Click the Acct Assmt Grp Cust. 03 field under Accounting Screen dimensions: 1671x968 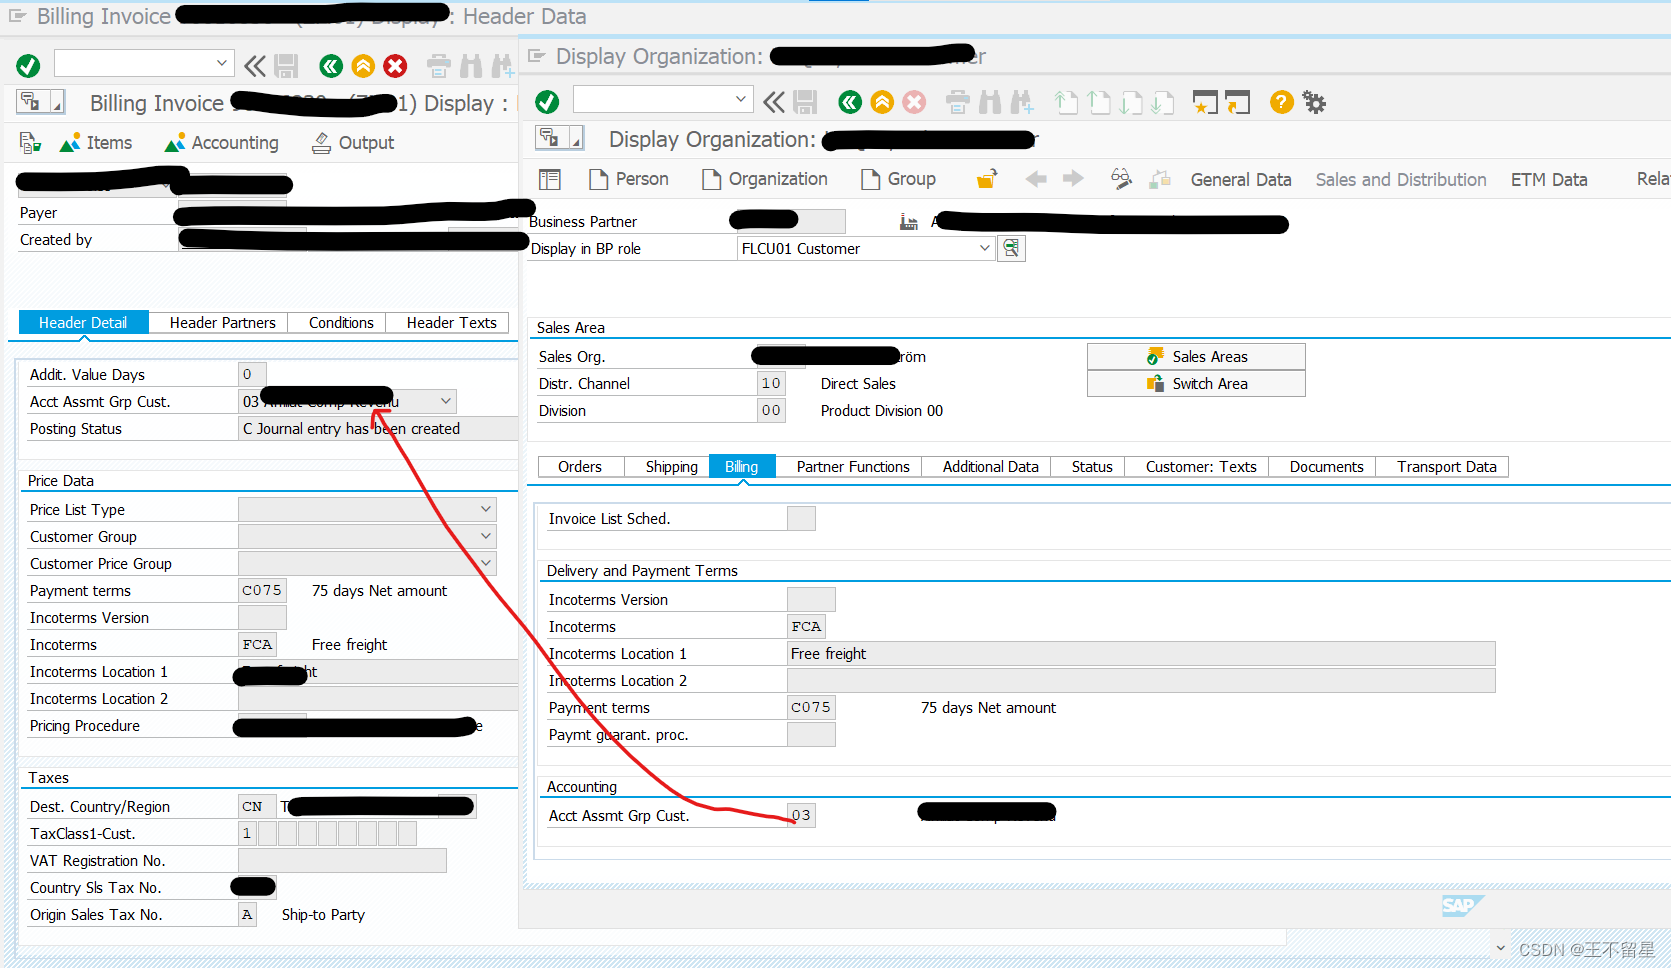tap(801, 816)
